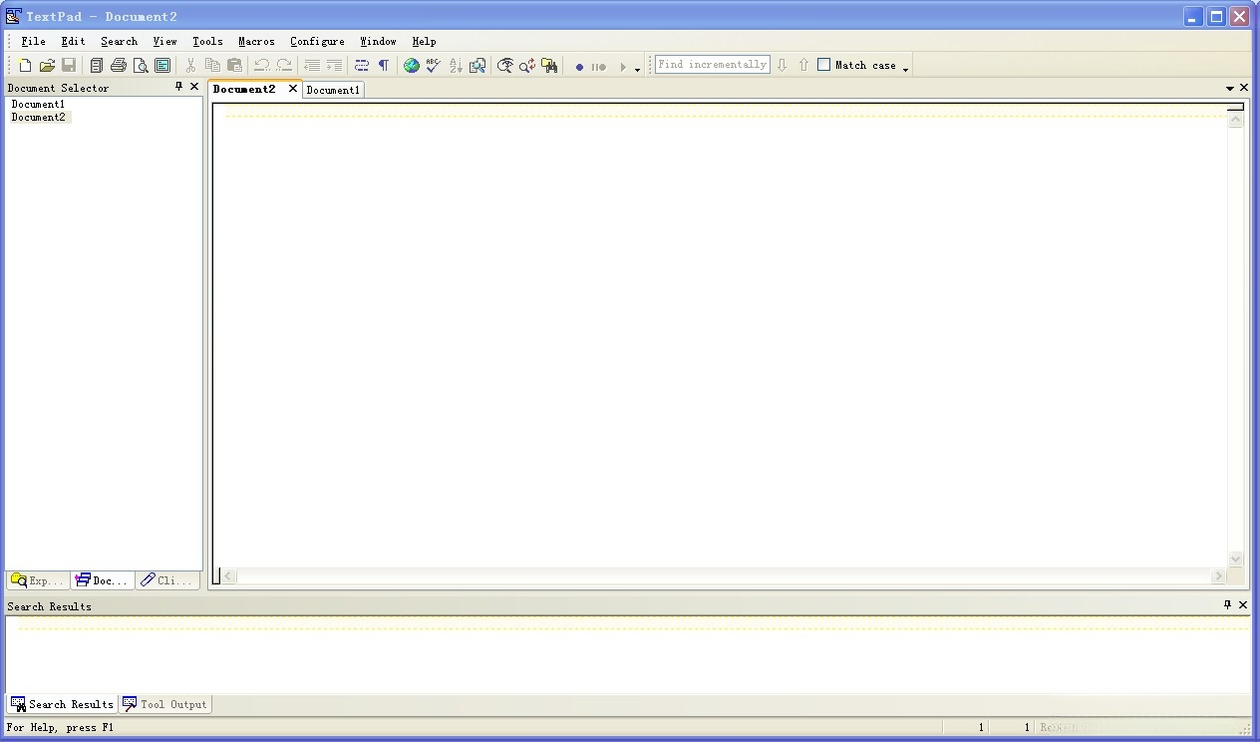The height and width of the screenshot is (742, 1260).
Task: Click the find next down arrow
Action: click(782, 65)
